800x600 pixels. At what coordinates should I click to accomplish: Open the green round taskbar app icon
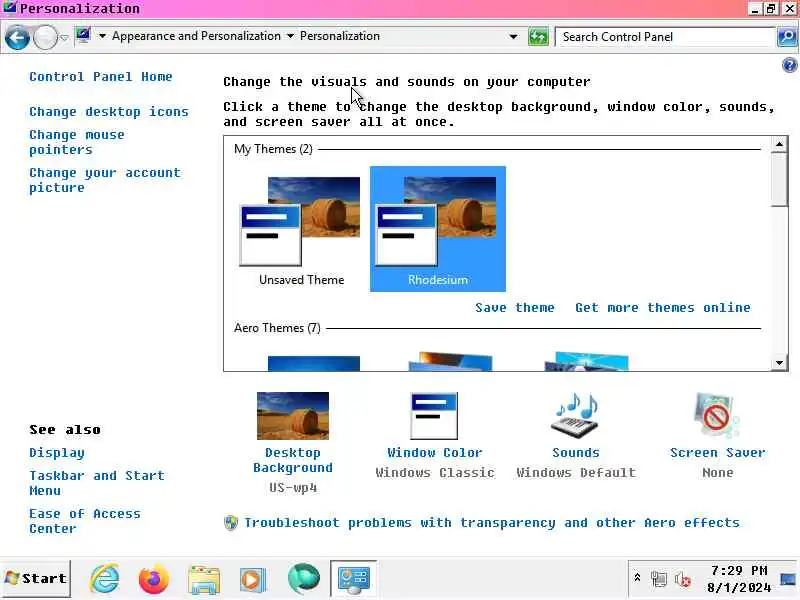coord(304,579)
